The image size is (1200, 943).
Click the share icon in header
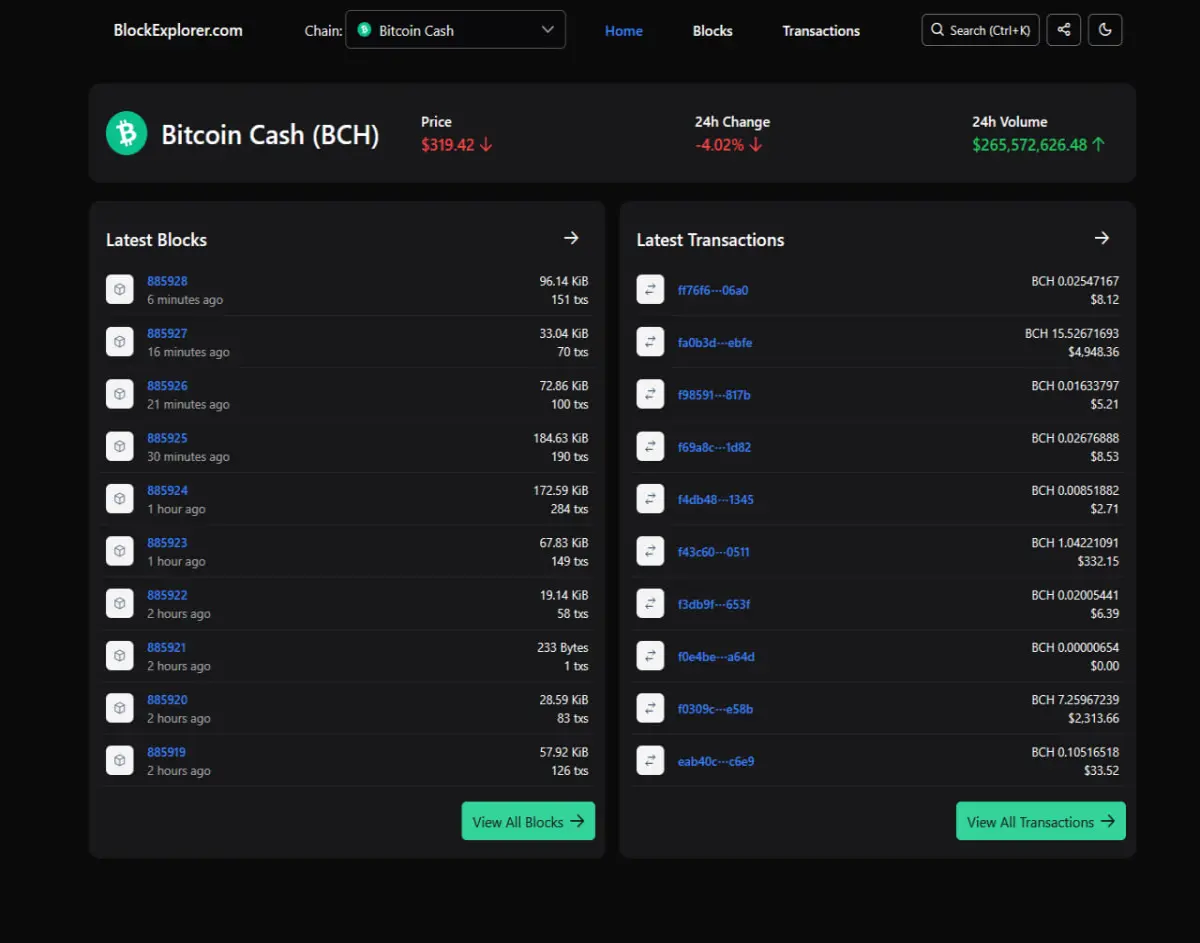click(1064, 30)
